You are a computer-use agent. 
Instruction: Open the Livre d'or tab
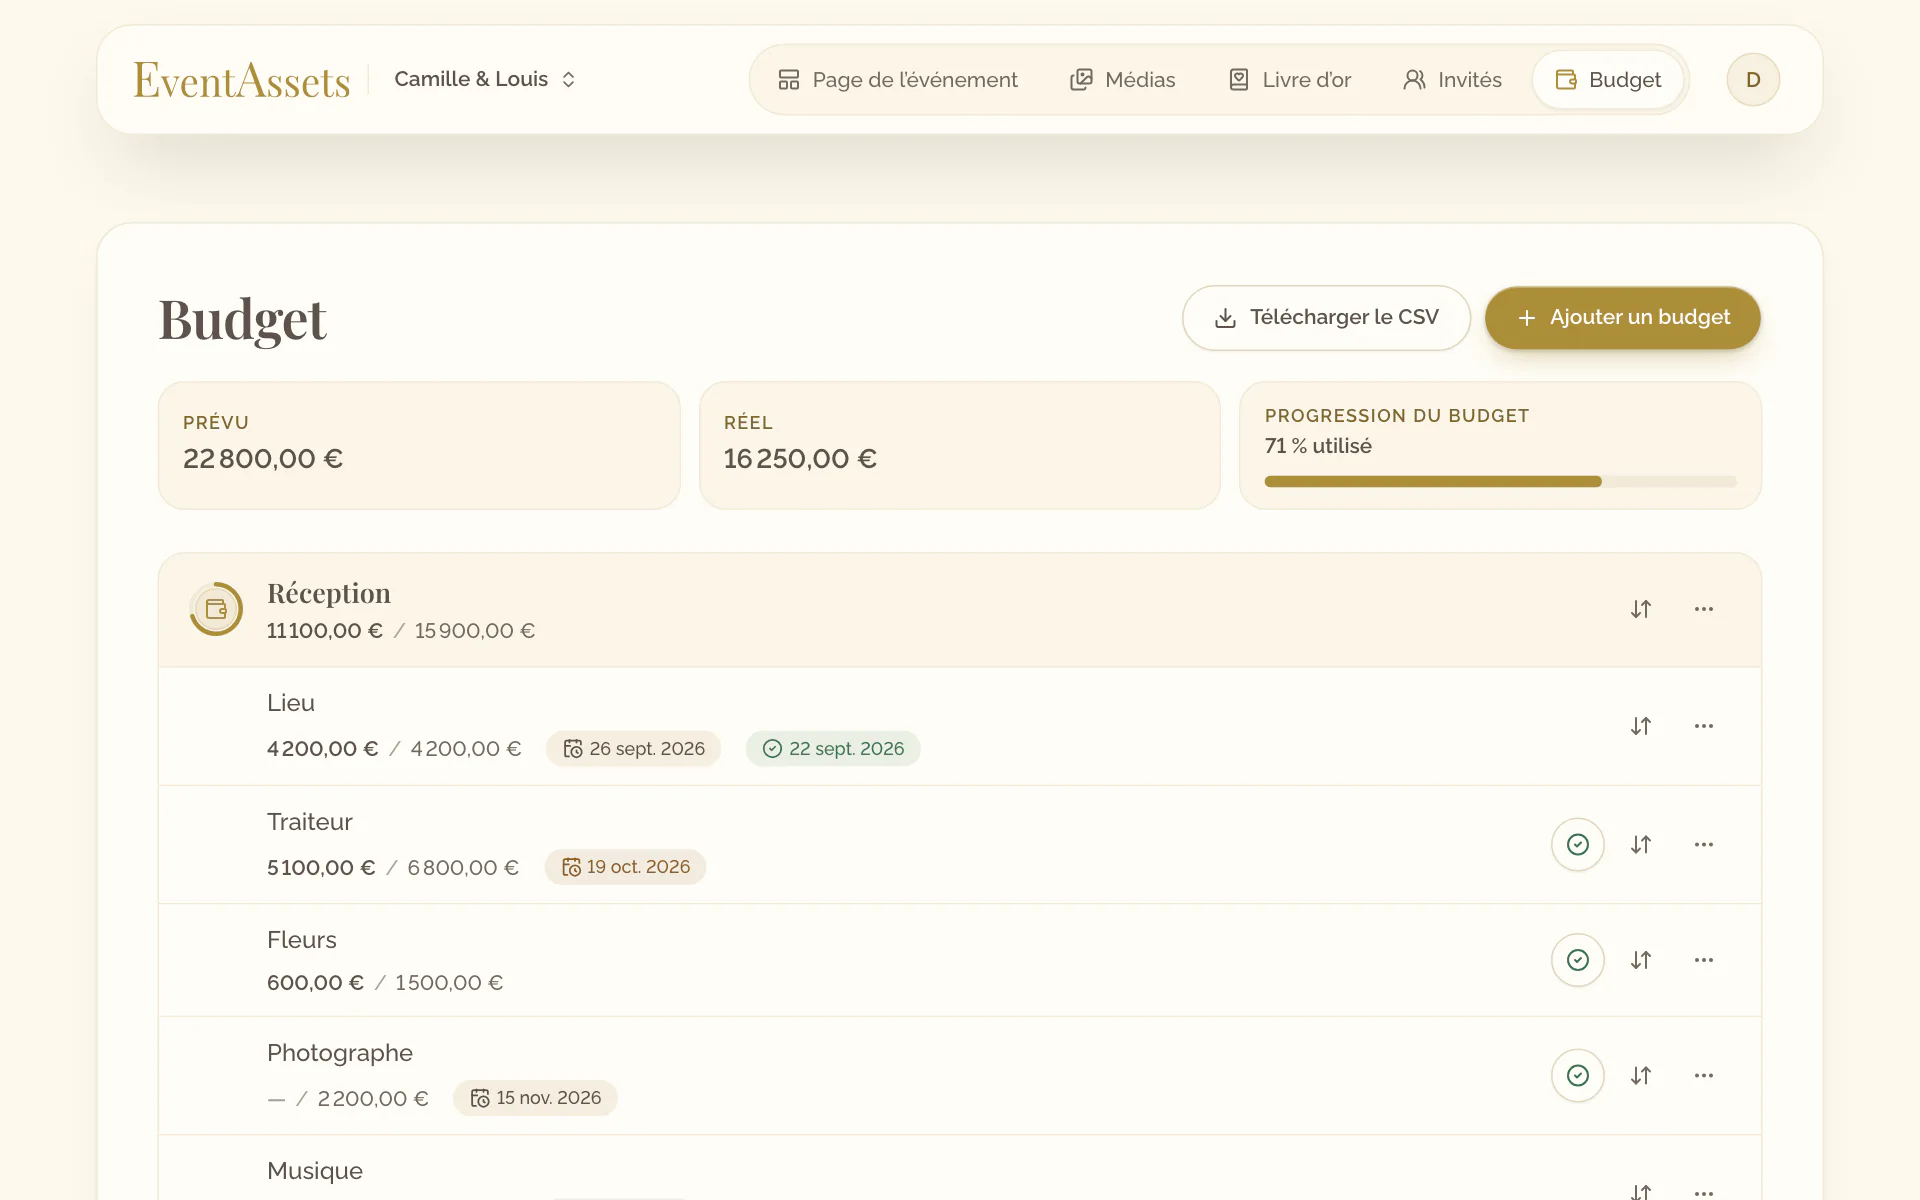pyautogui.click(x=1290, y=80)
